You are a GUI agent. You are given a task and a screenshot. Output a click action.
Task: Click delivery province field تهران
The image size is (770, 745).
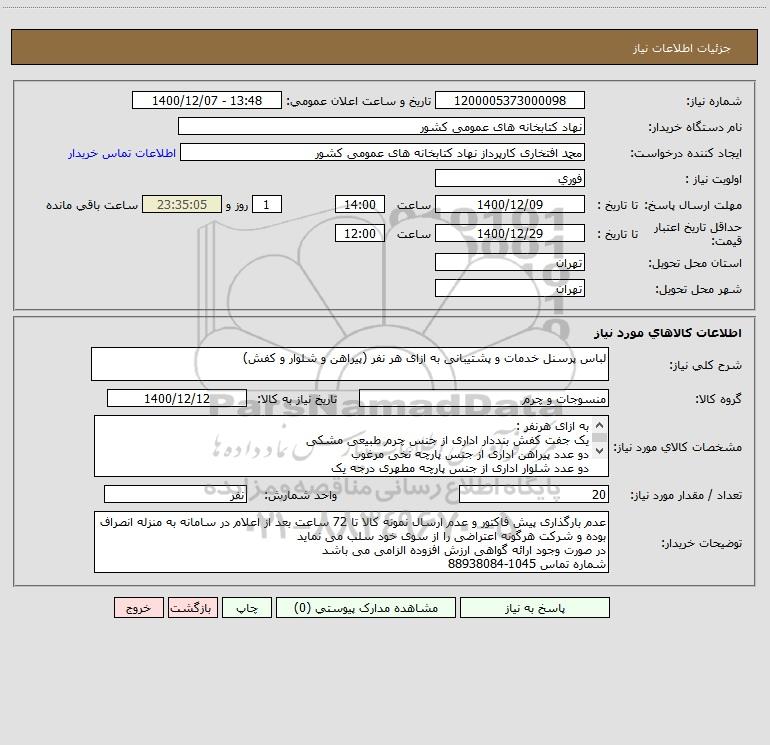(510, 262)
